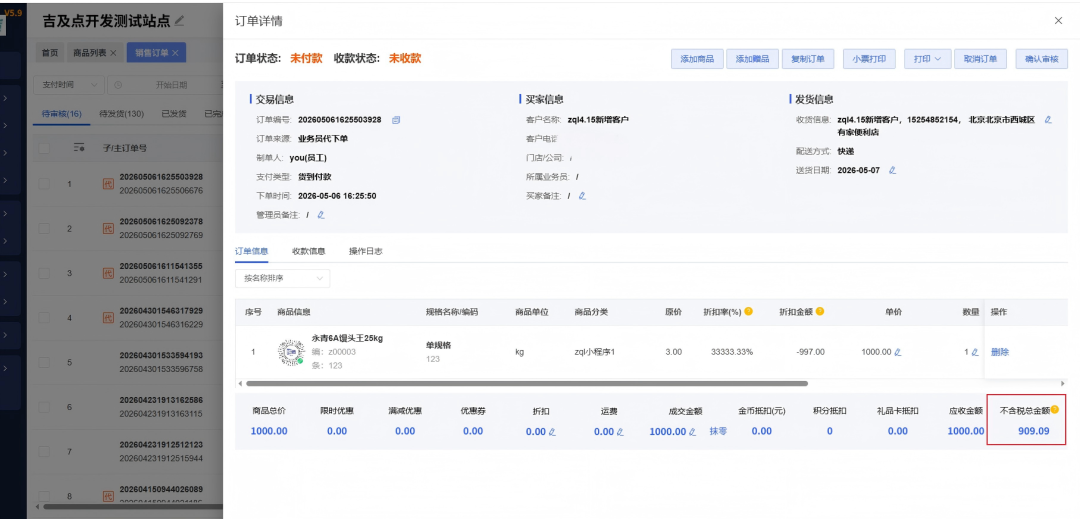The width and height of the screenshot is (1080, 519).
Task: Tick the checkbox for order row 5
Action: pos(44,362)
